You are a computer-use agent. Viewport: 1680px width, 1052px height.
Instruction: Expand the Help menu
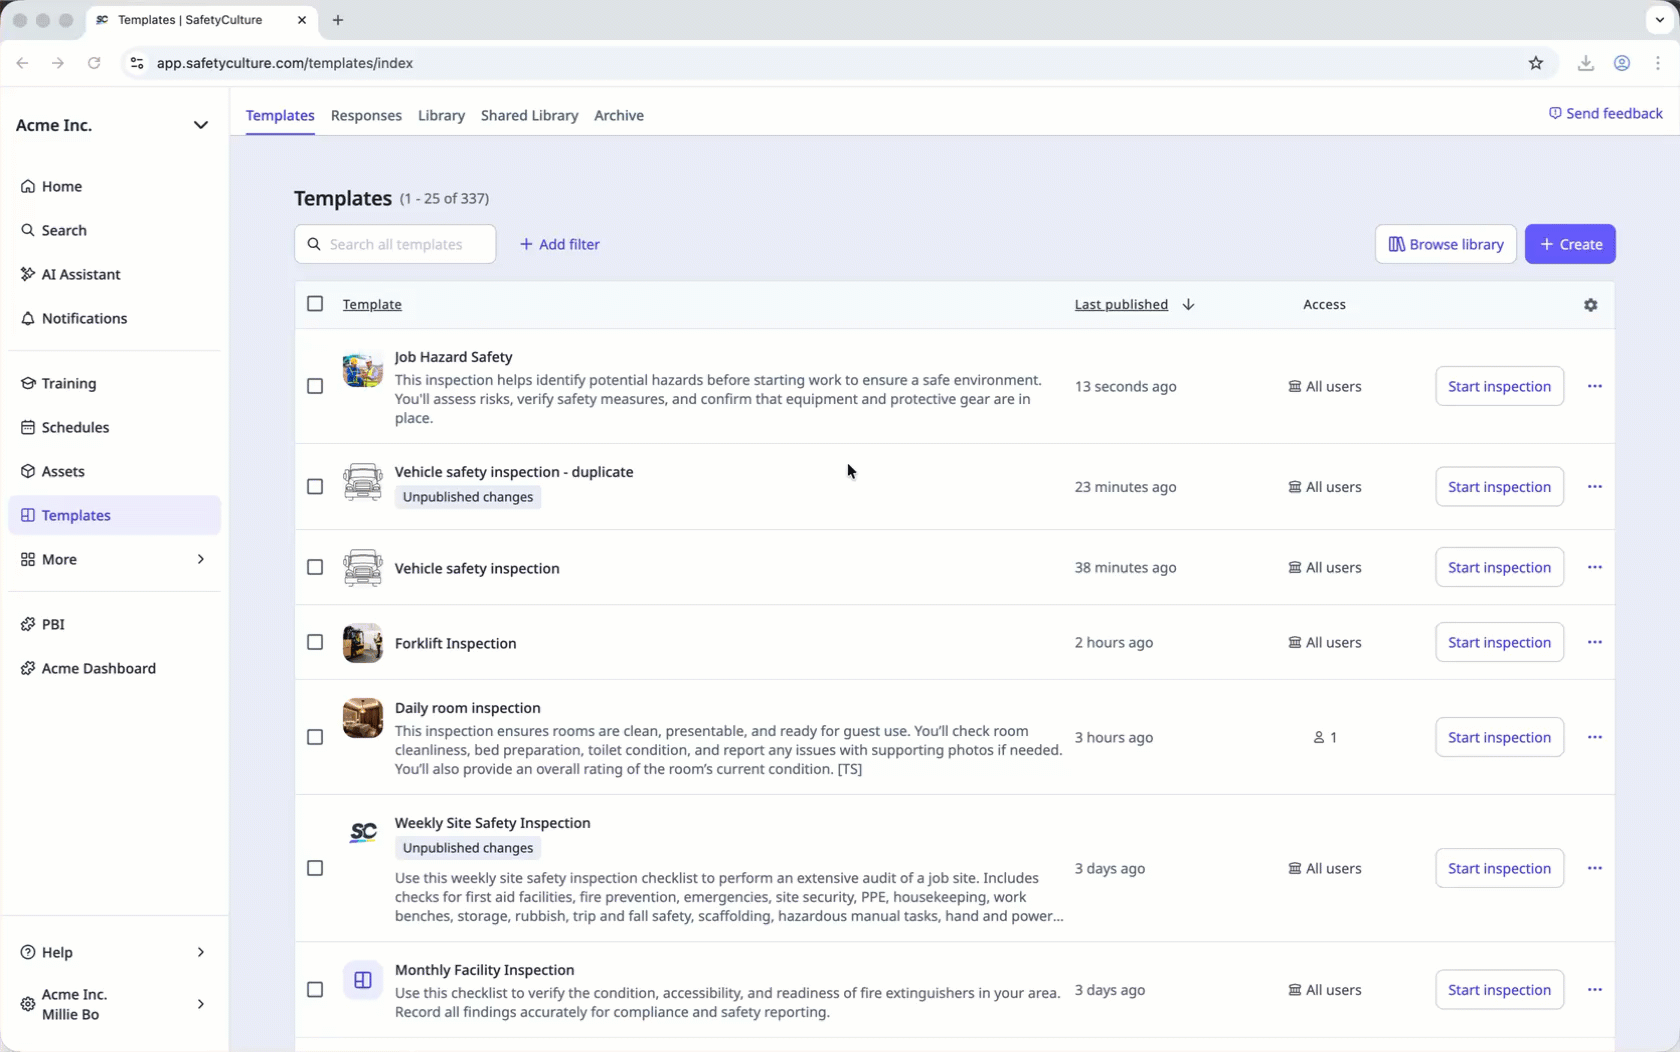tap(200, 952)
